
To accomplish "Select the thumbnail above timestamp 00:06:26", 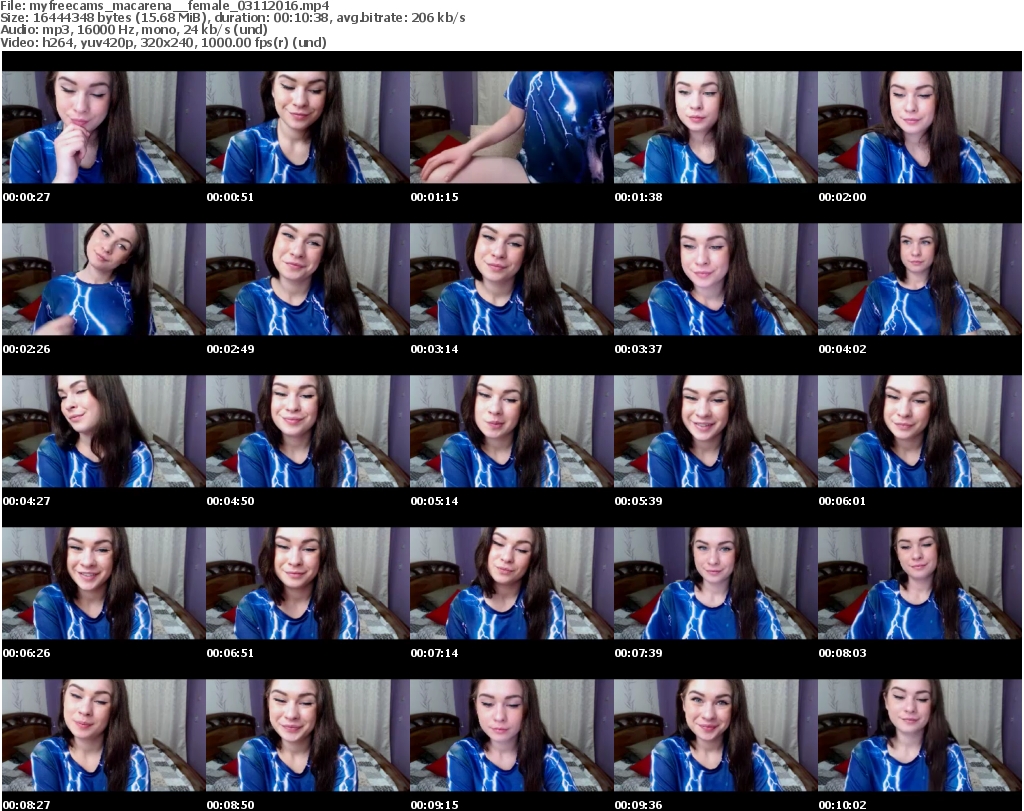I will click(103, 583).
